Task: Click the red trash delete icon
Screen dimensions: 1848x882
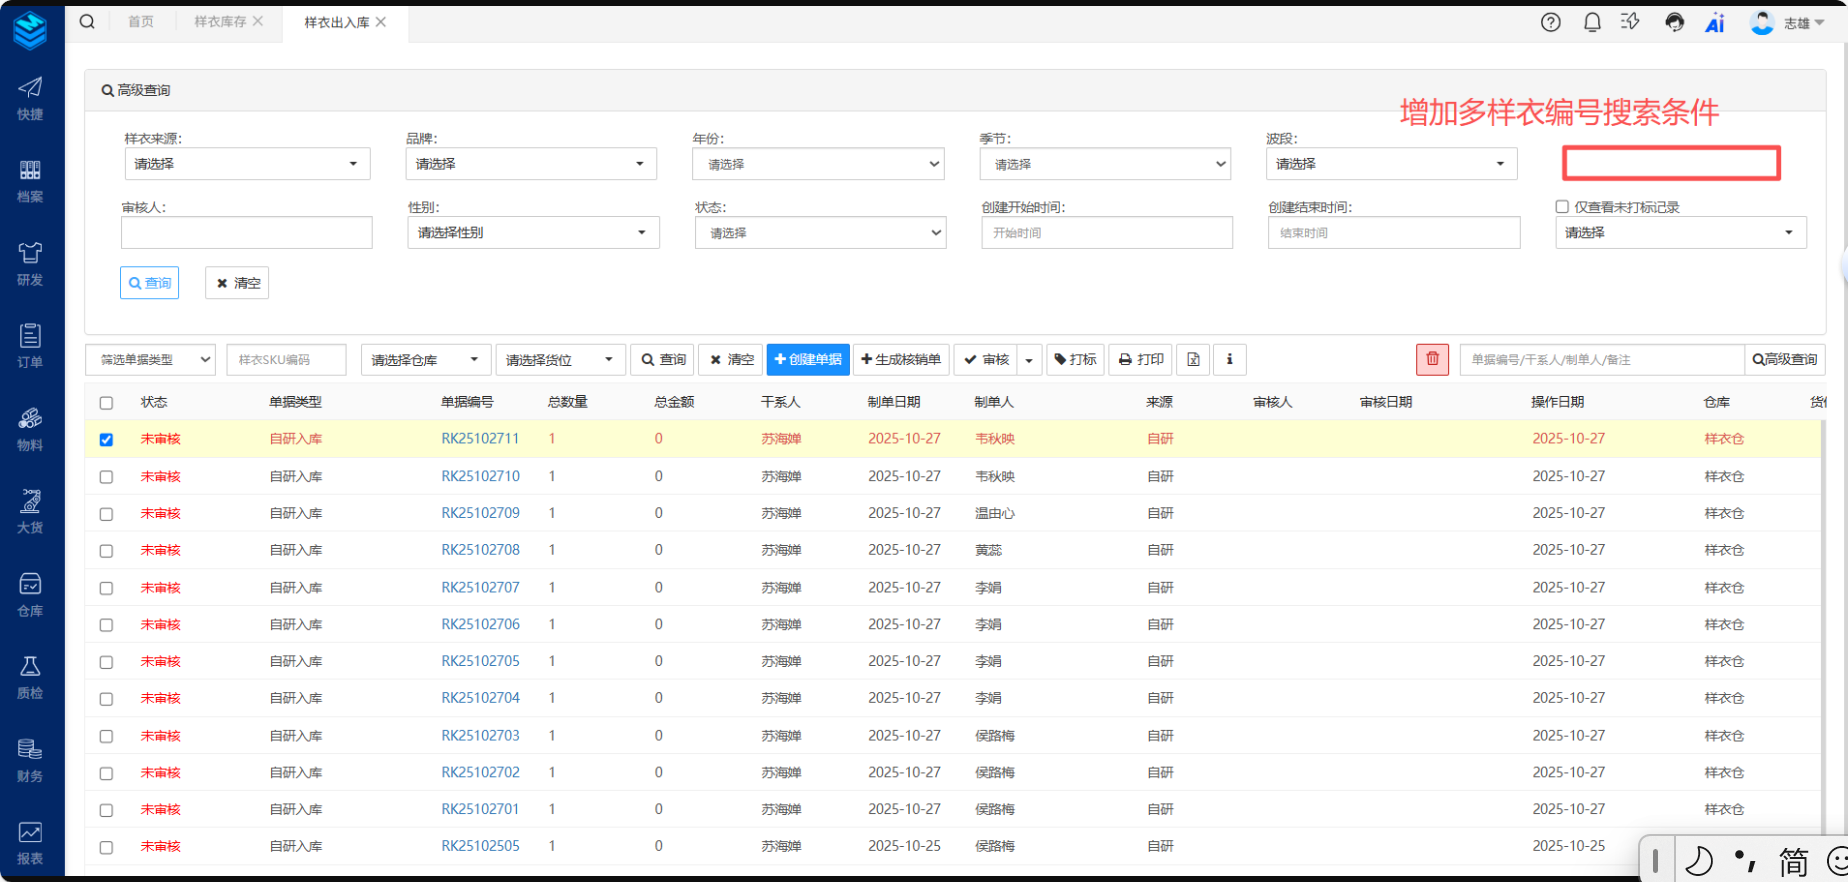Action: [1432, 359]
